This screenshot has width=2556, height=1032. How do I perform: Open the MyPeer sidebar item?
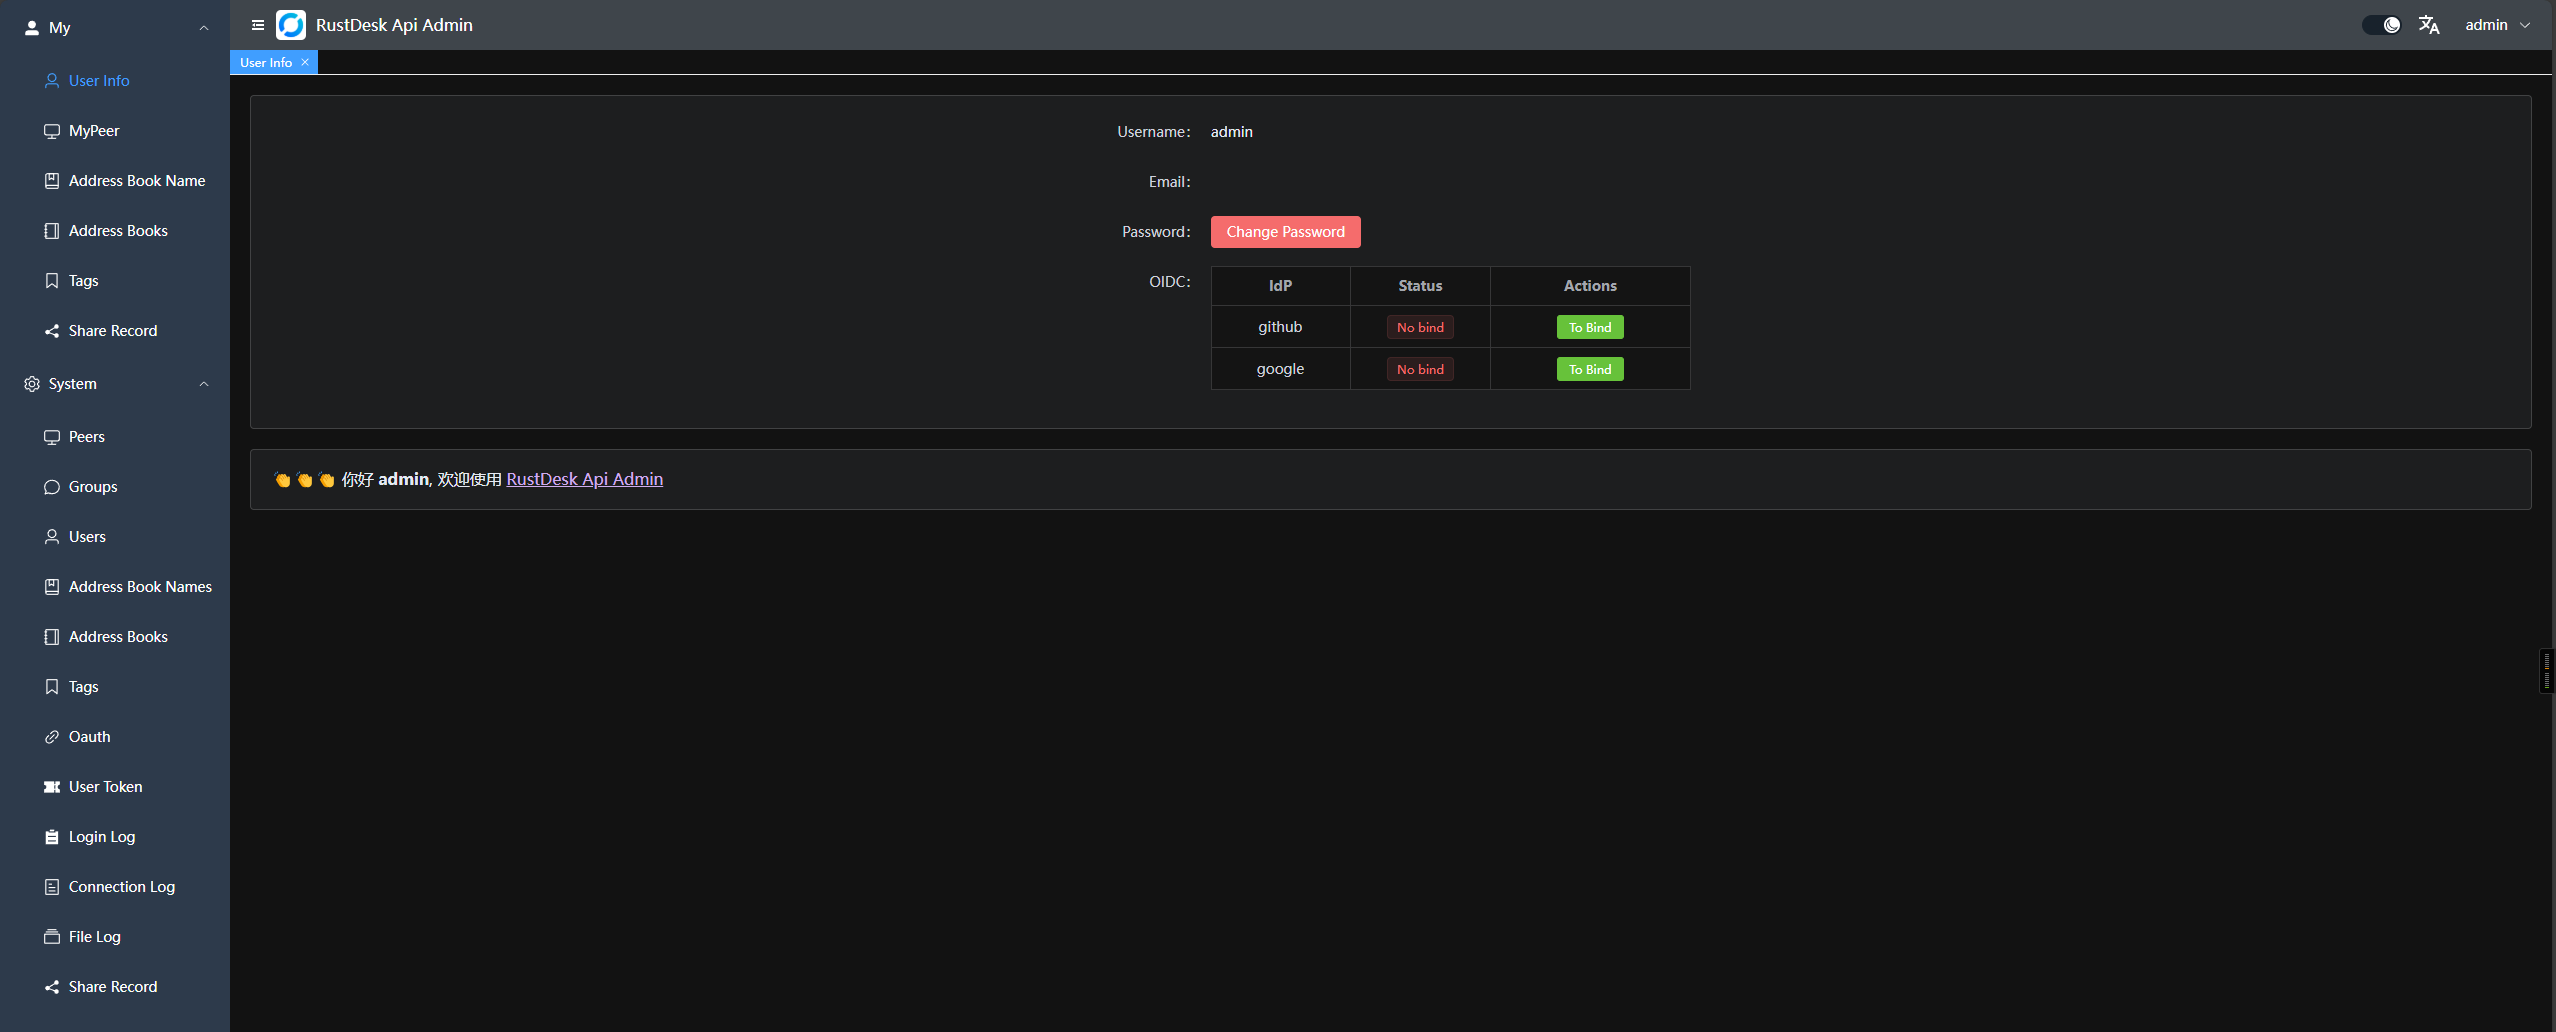(x=95, y=130)
